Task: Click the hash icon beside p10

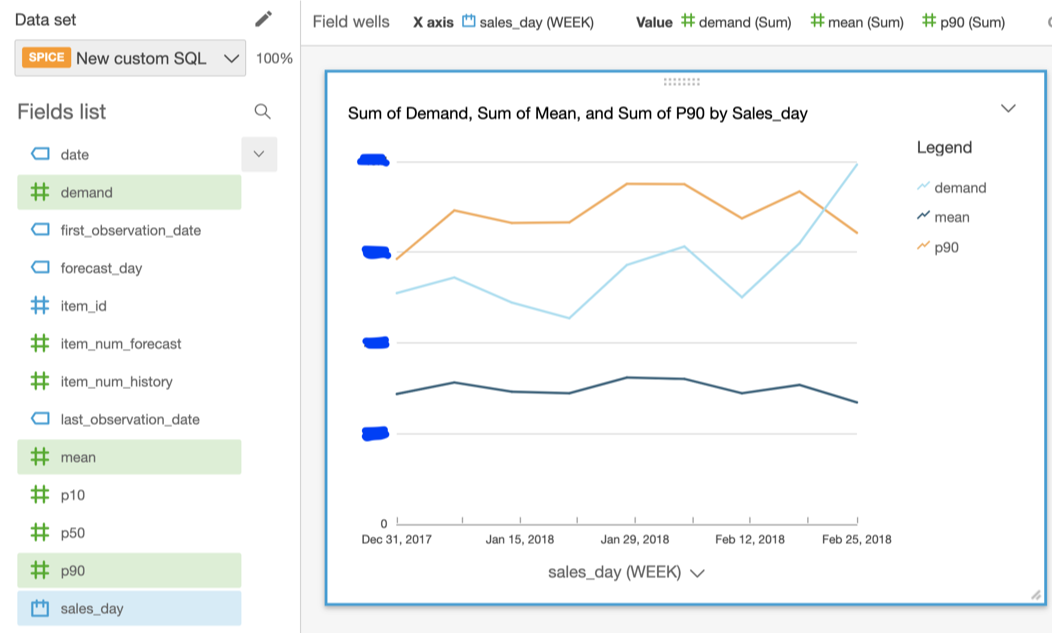Action: click(40, 495)
